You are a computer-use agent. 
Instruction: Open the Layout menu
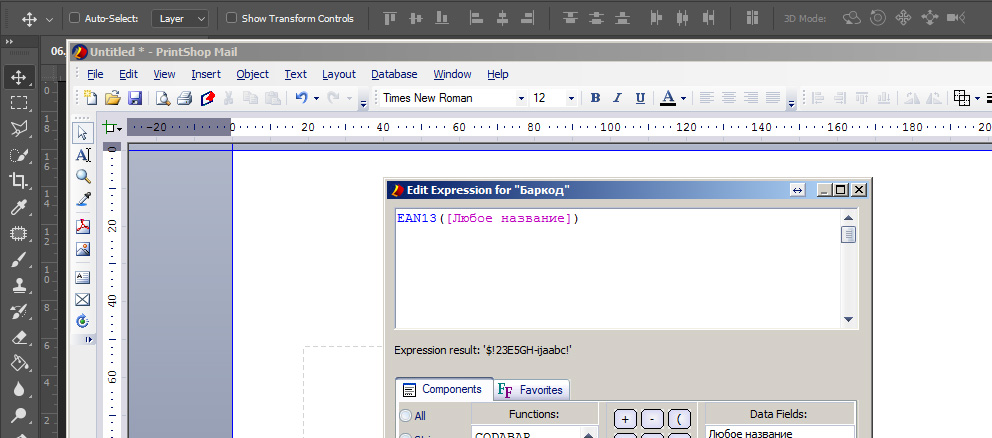point(339,74)
